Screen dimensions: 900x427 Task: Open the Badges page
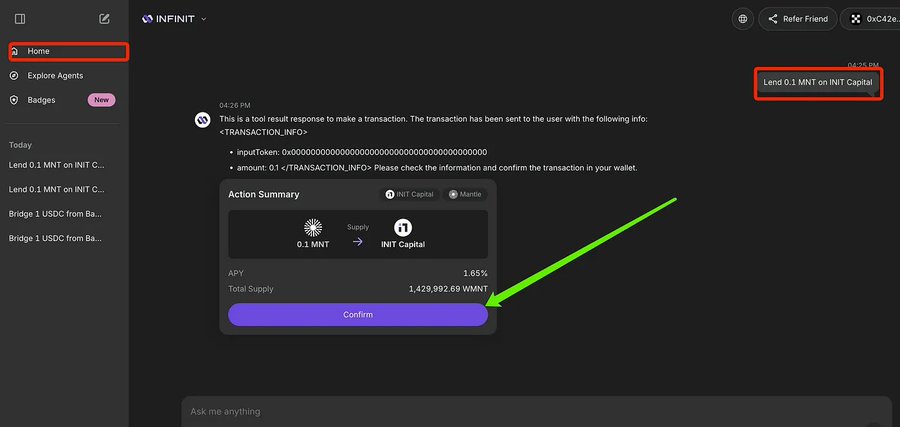point(41,100)
